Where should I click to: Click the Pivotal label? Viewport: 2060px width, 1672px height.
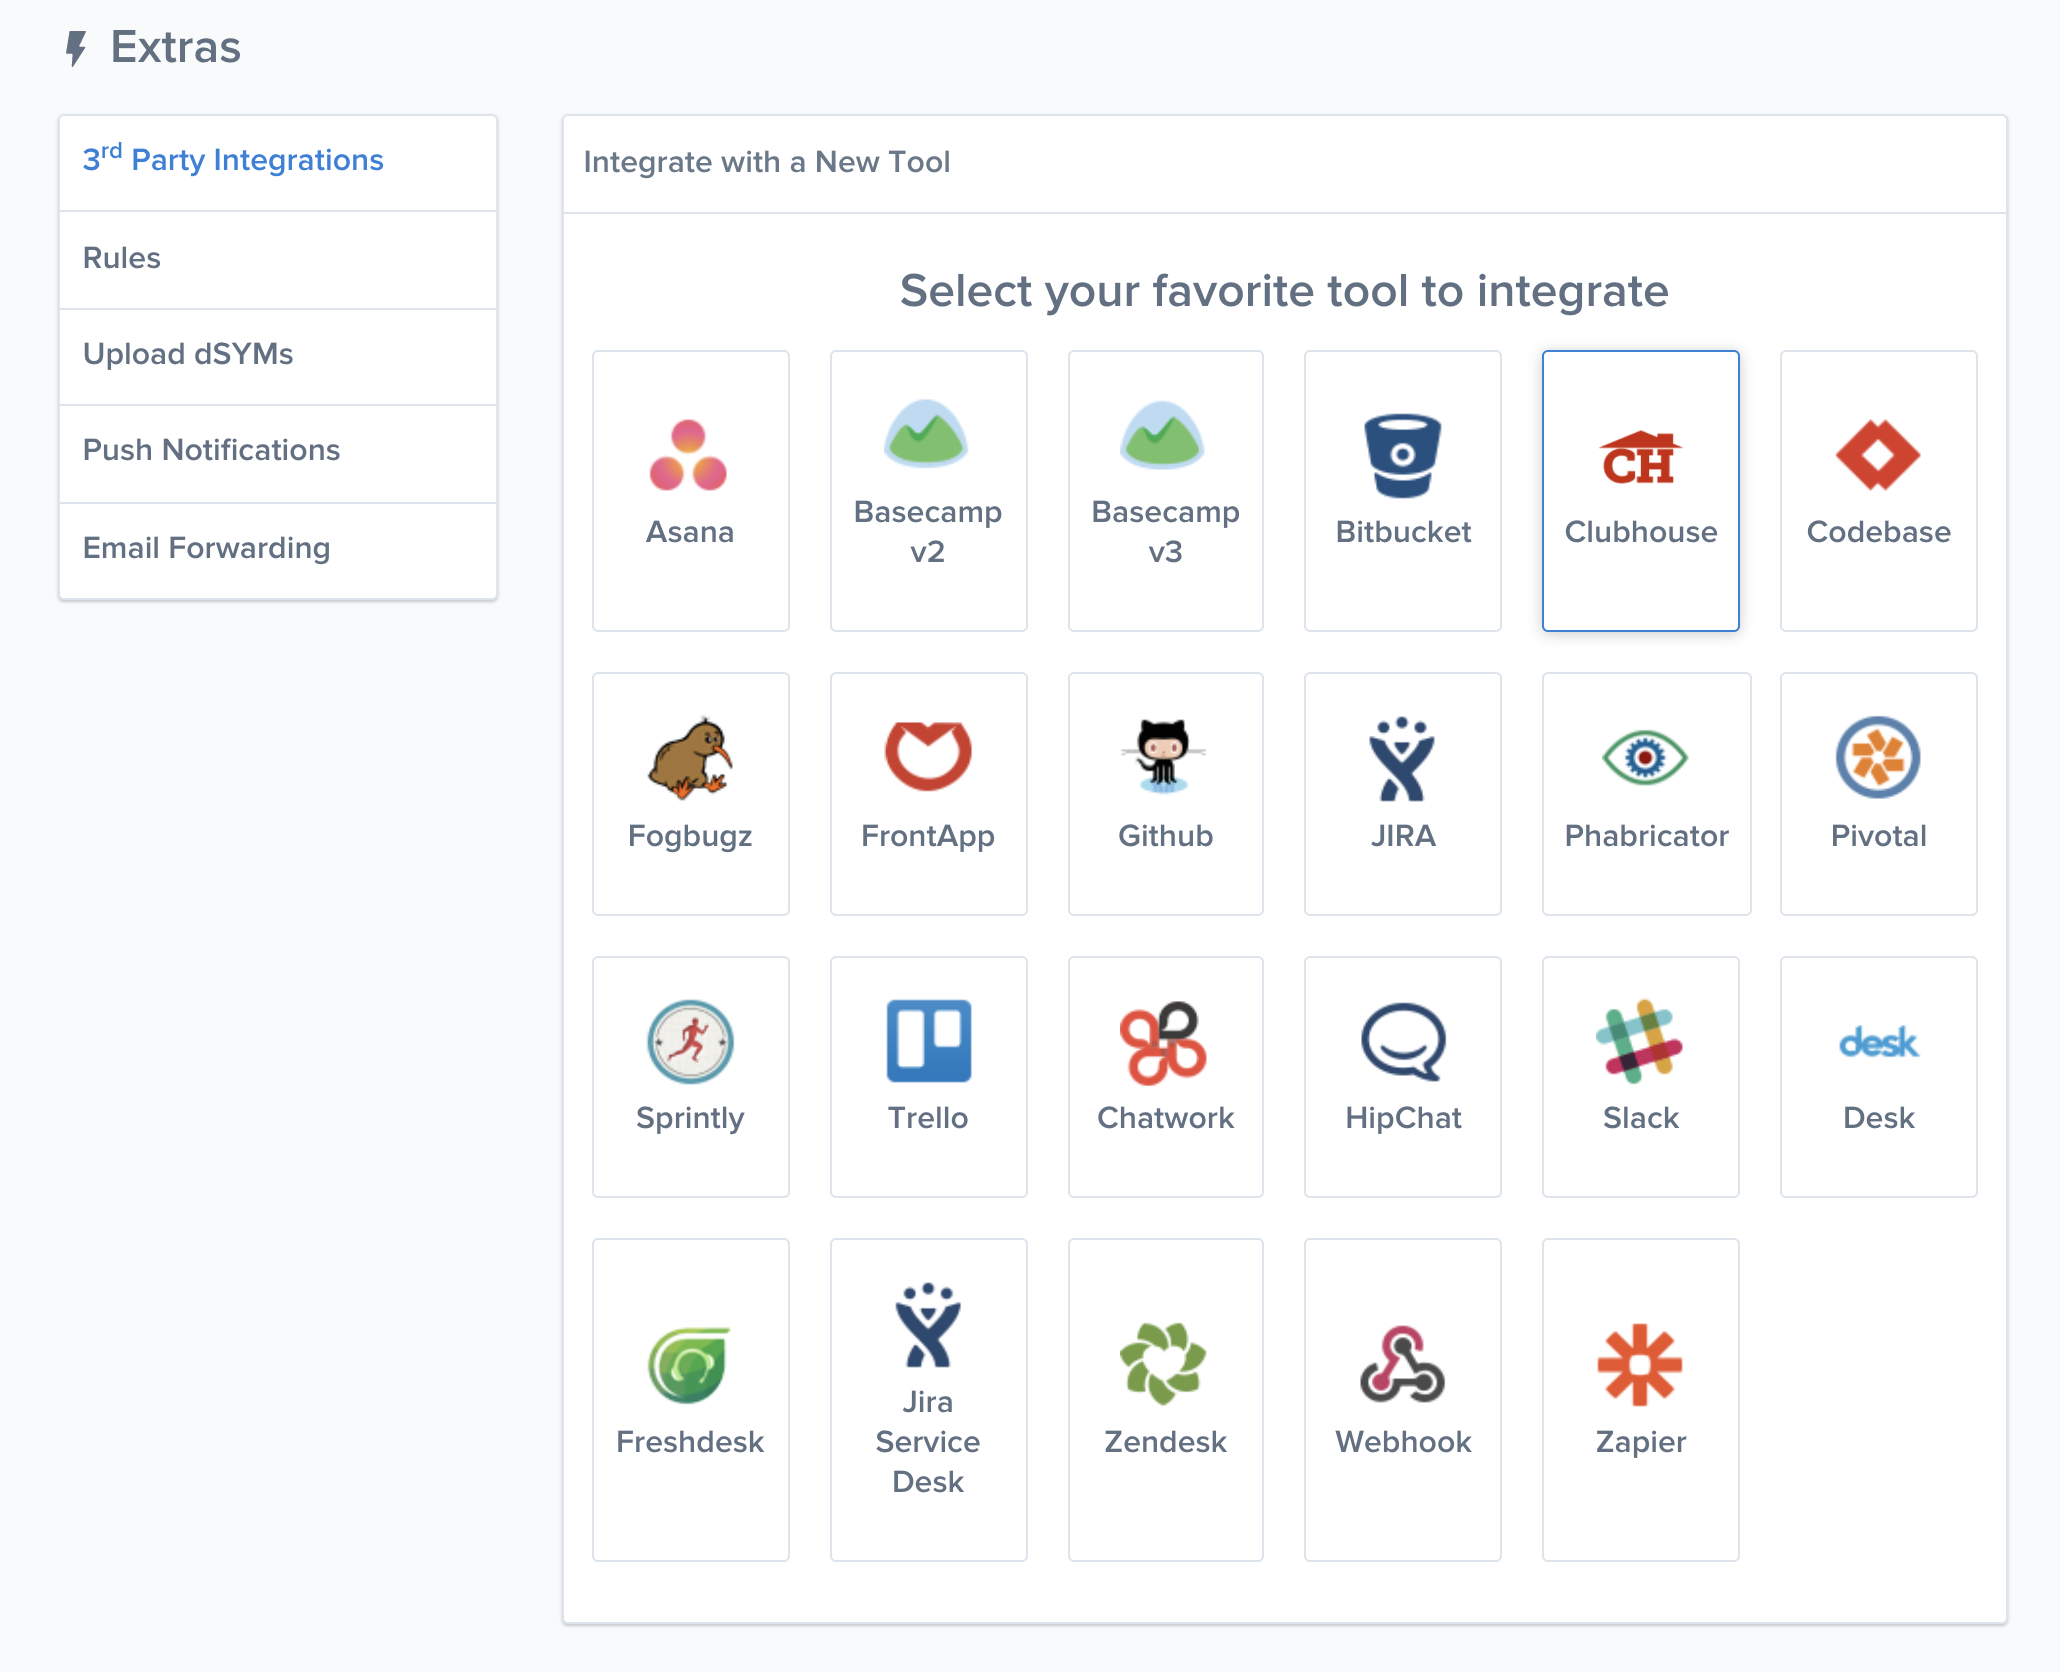1878,836
